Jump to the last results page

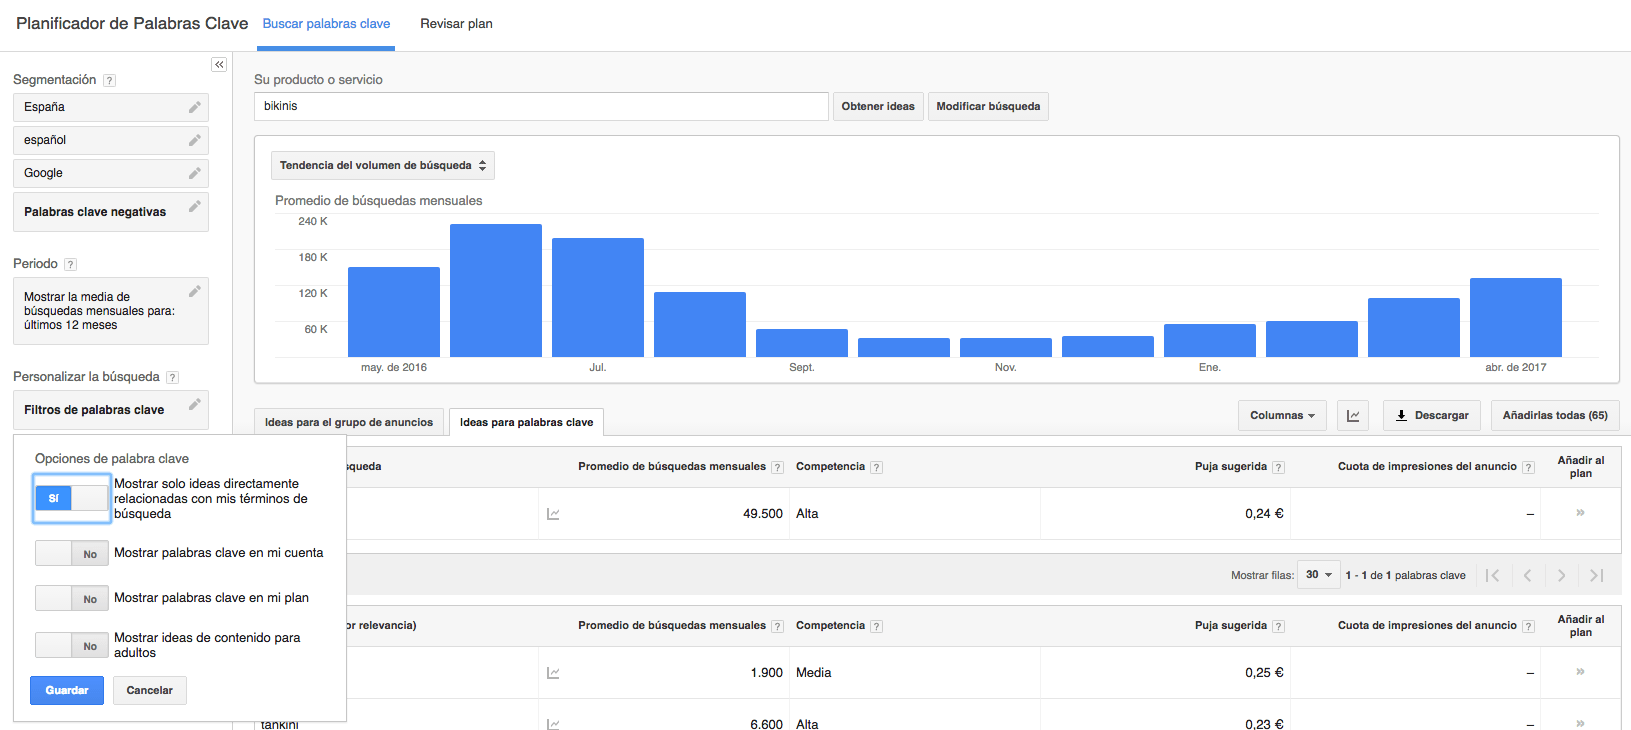pos(1597,575)
